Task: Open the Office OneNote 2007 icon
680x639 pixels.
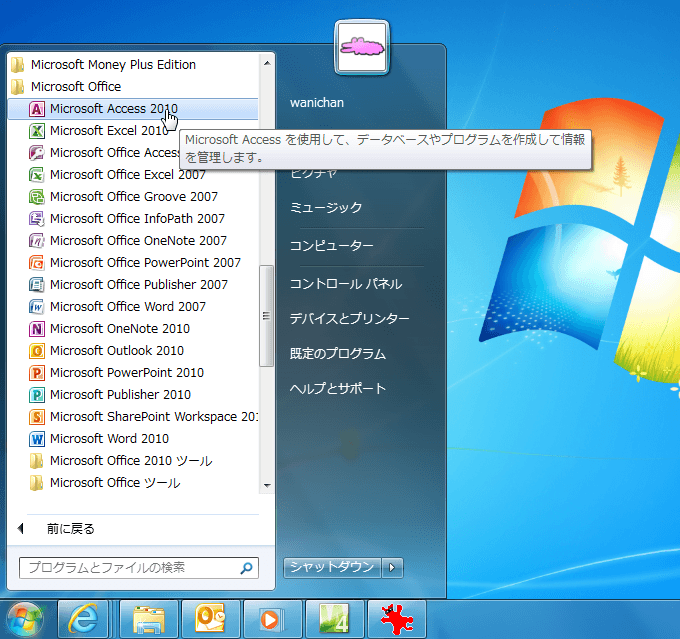Action: point(37,240)
